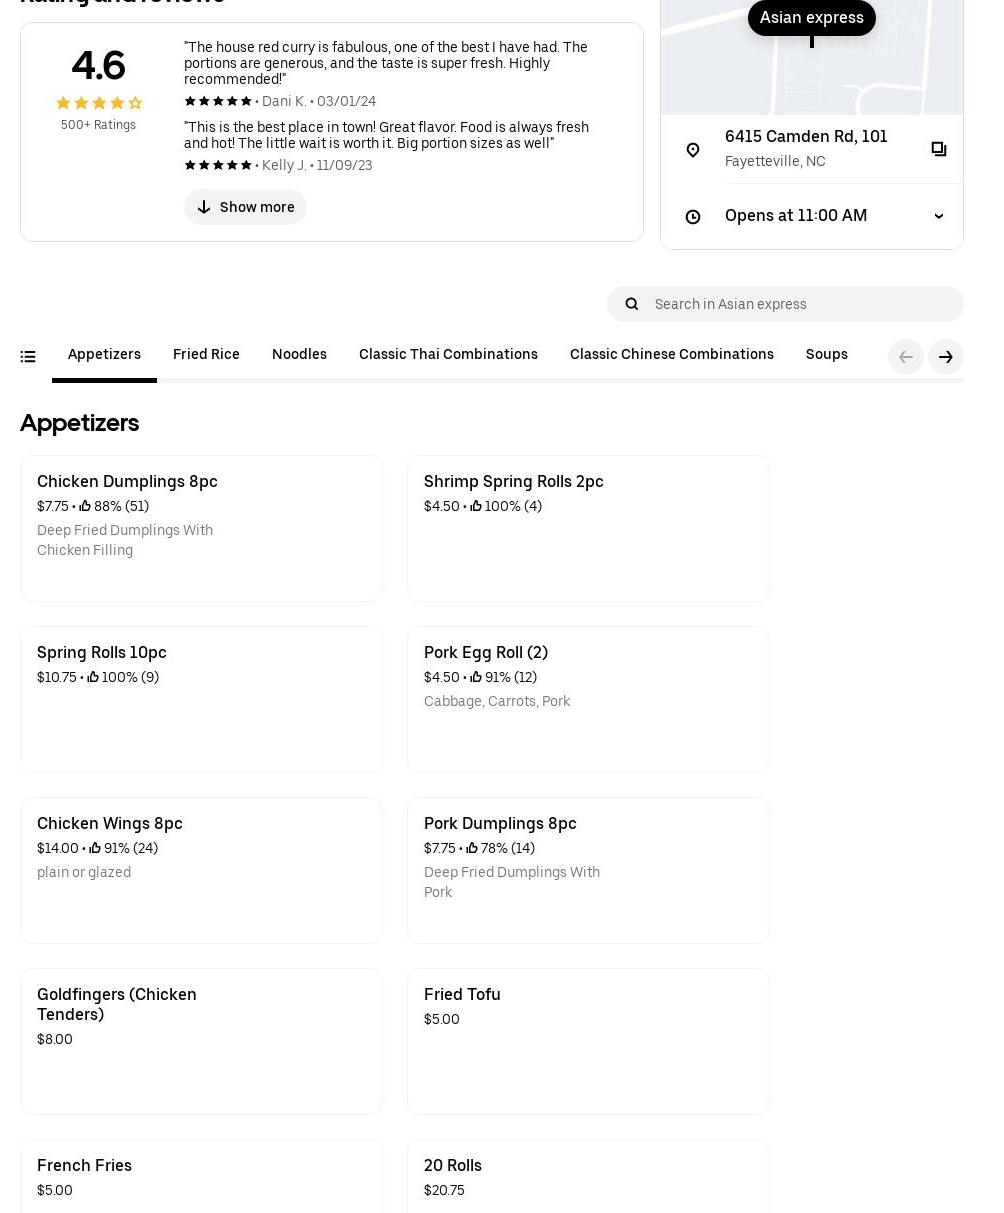Open the Noodles menu section
The image size is (1004, 1213).
299,355
